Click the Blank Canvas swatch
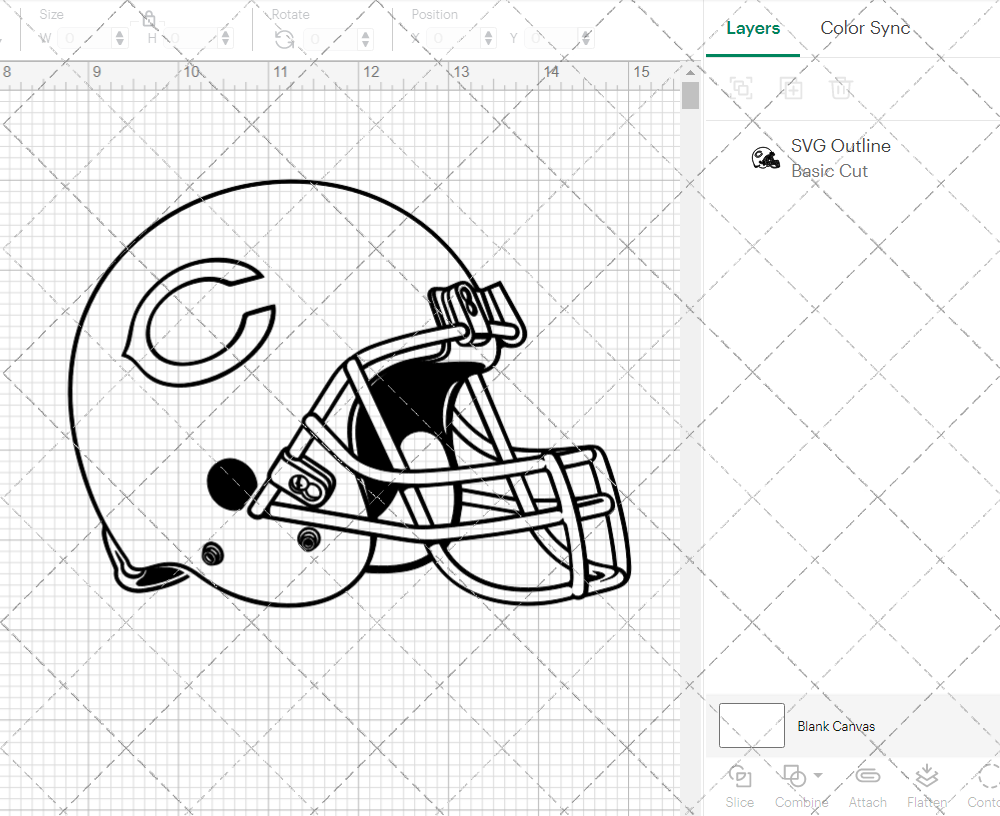1000x816 pixels. click(751, 725)
